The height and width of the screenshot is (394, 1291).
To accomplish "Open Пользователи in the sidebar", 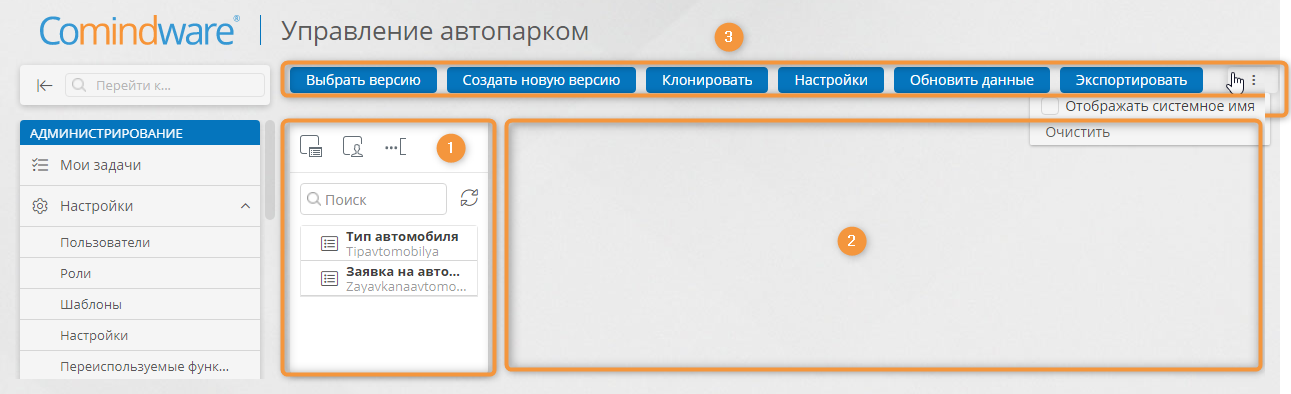I will (140, 242).
